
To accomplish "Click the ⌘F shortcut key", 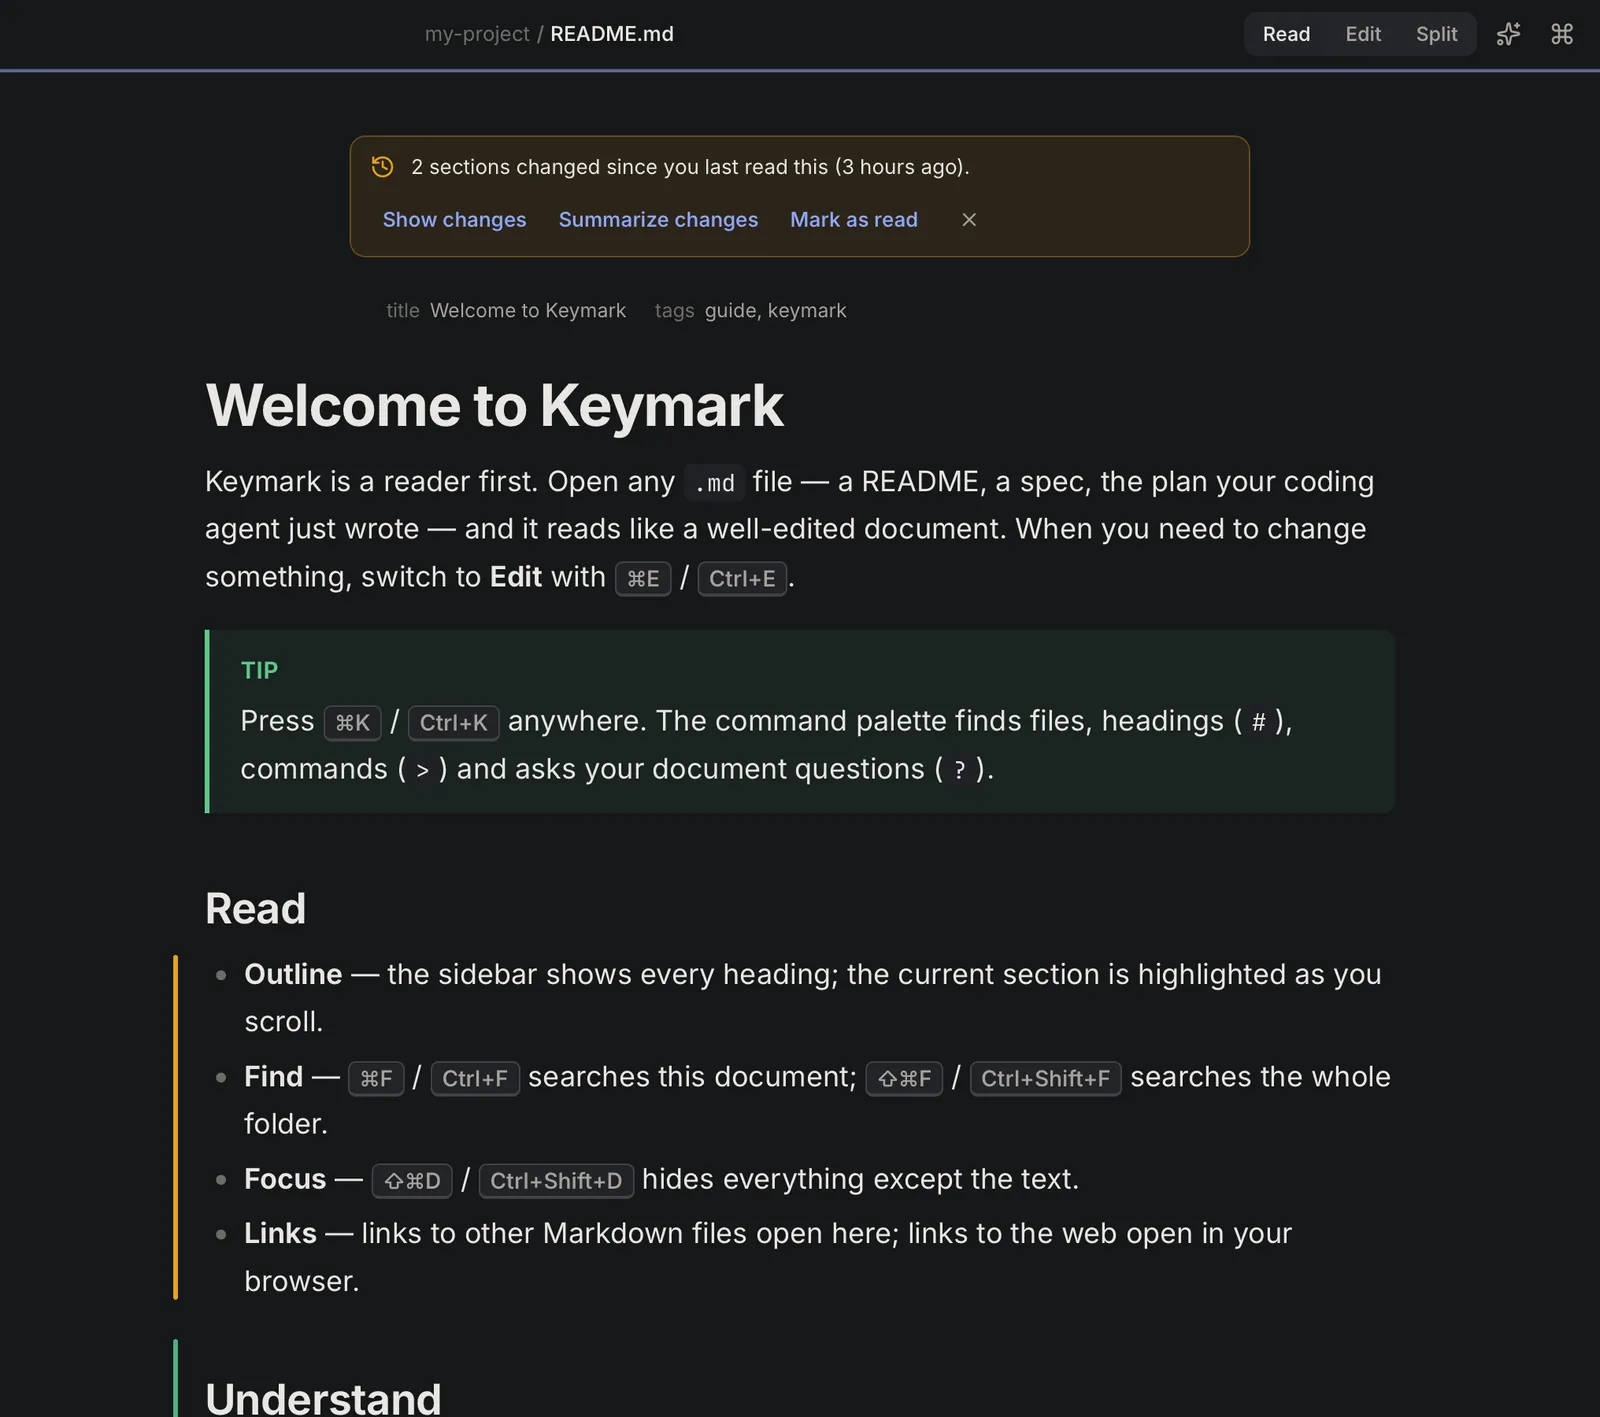I will point(376,1079).
